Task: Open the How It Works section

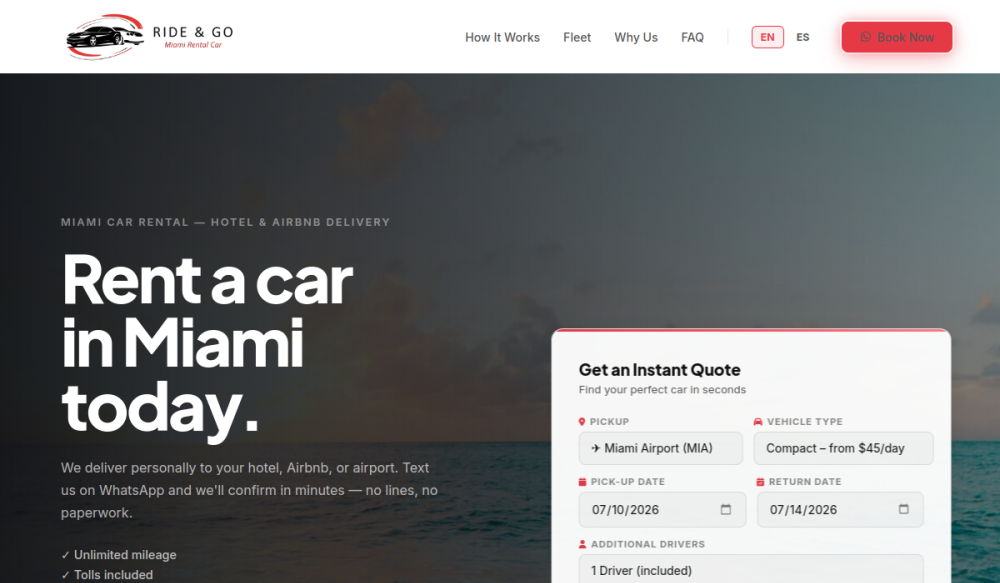Action: click(502, 38)
